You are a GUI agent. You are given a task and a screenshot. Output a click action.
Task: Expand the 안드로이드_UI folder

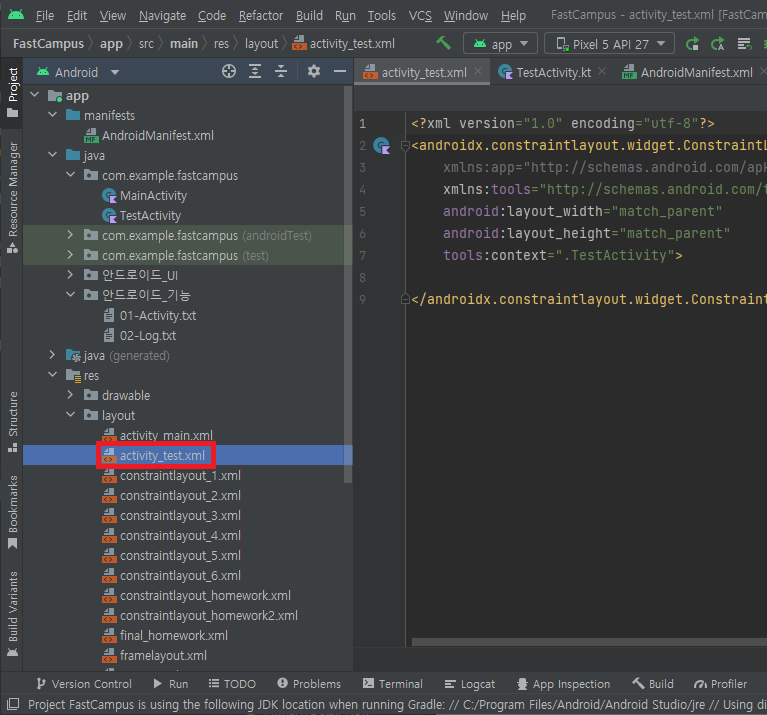click(70, 274)
